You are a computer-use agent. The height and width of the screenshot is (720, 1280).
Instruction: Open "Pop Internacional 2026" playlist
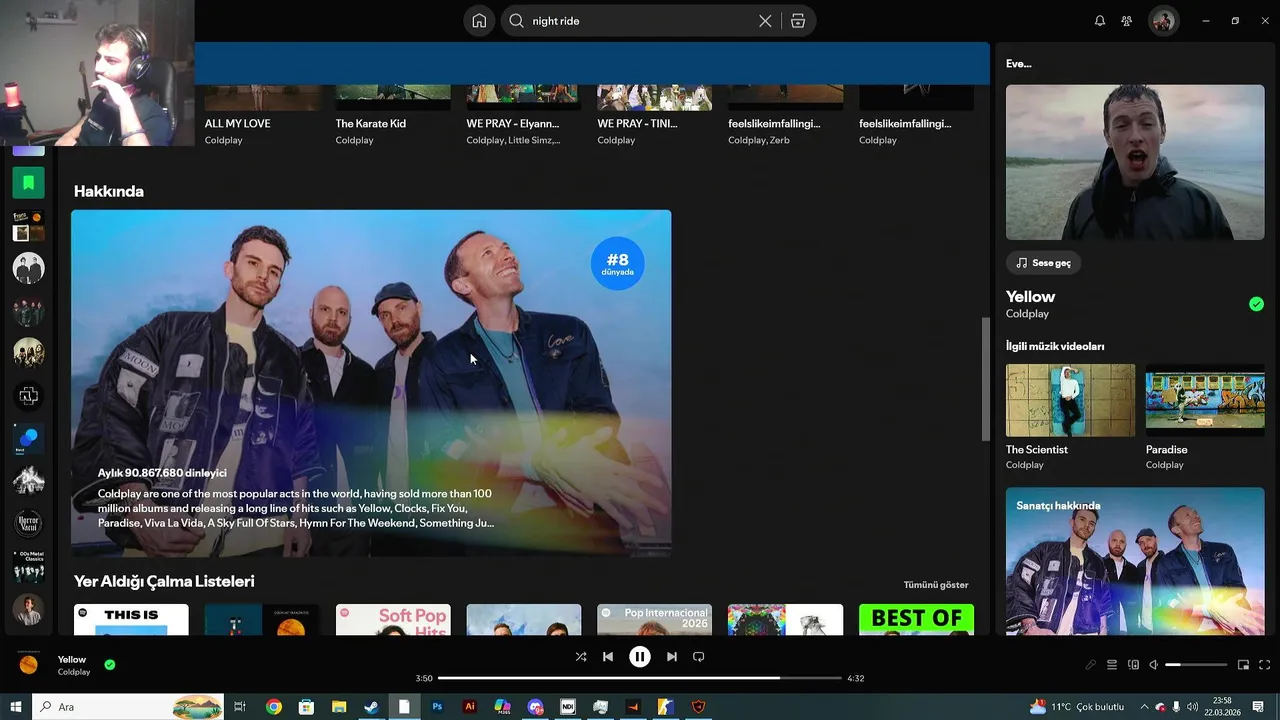tap(655, 619)
